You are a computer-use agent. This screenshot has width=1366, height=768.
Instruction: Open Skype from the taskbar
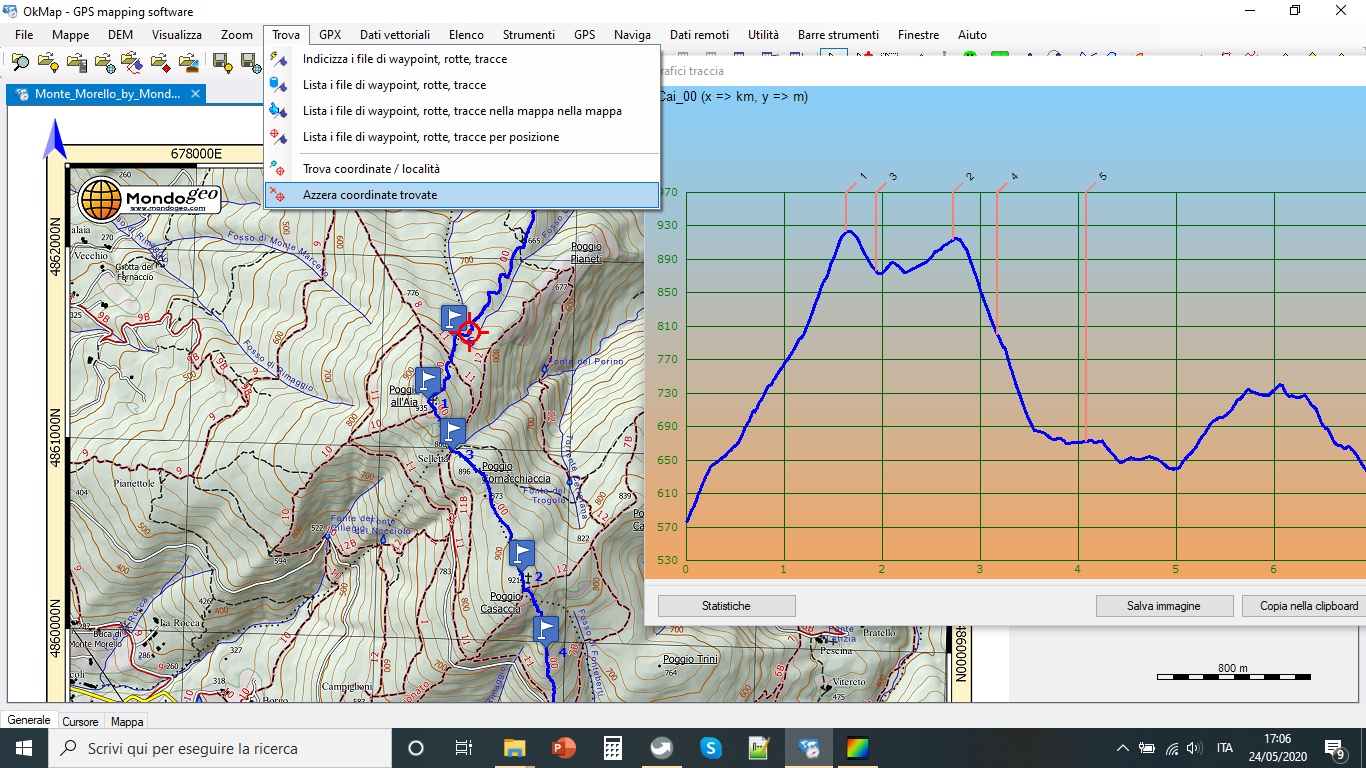click(711, 748)
